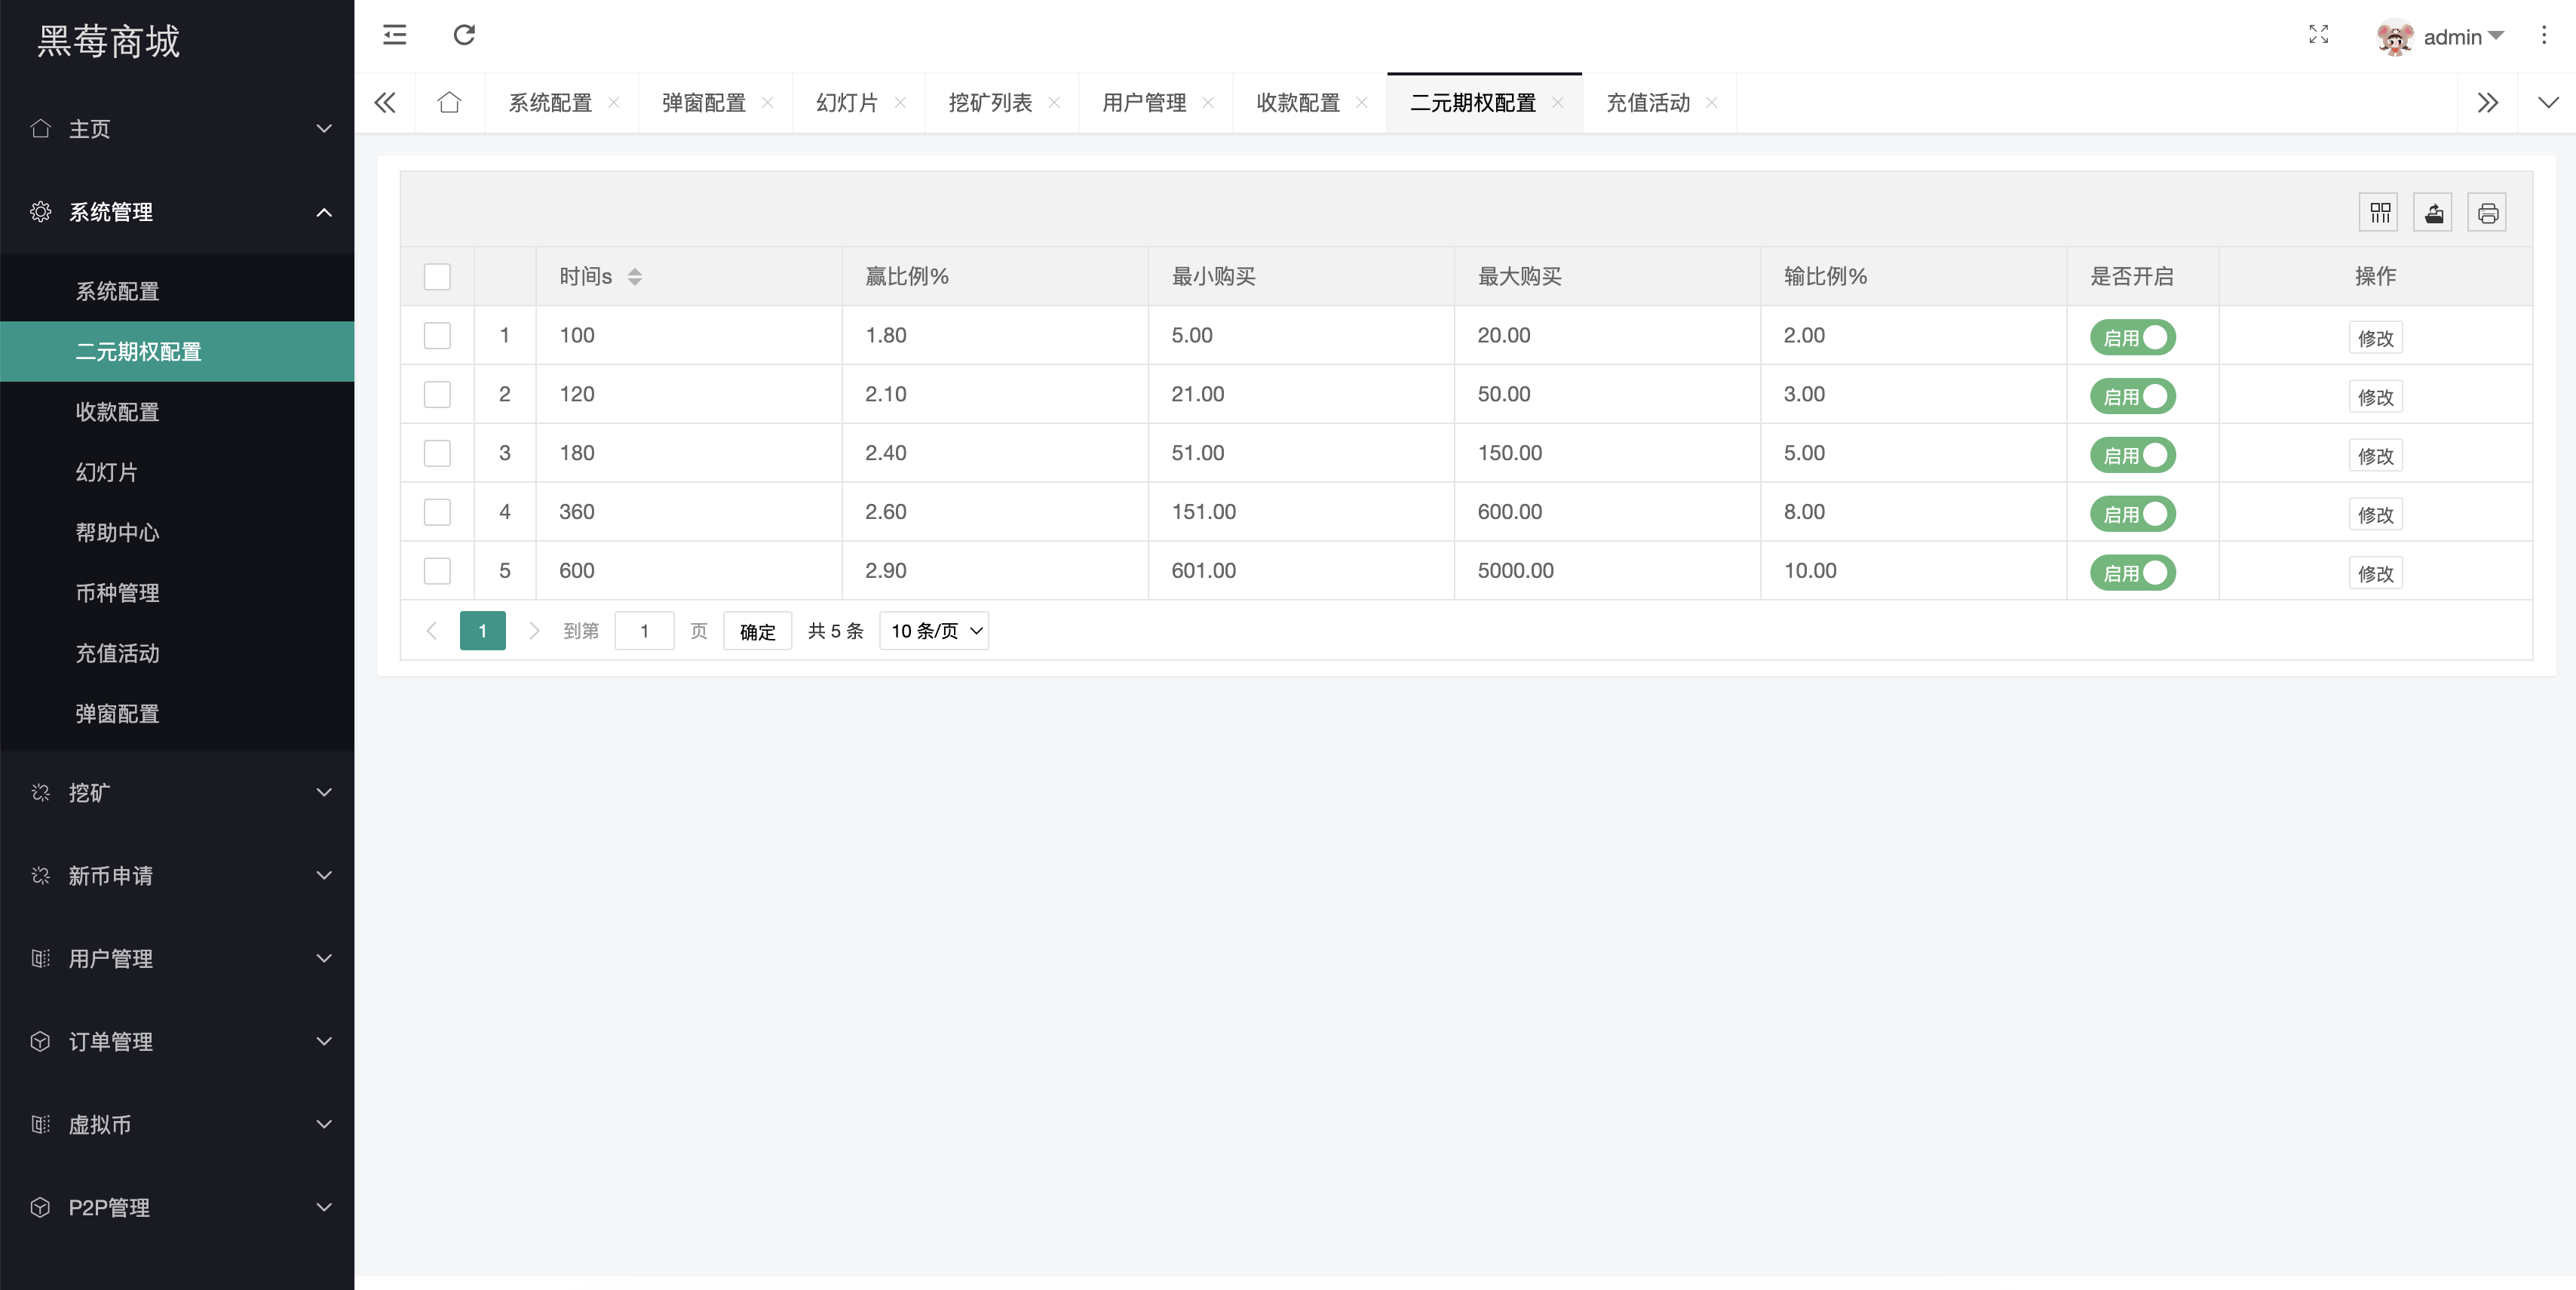The height and width of the screenshot is (1290, 2576).
Task: Open the 10条/页 page size dropdown
Action: (x=933, y=631)
